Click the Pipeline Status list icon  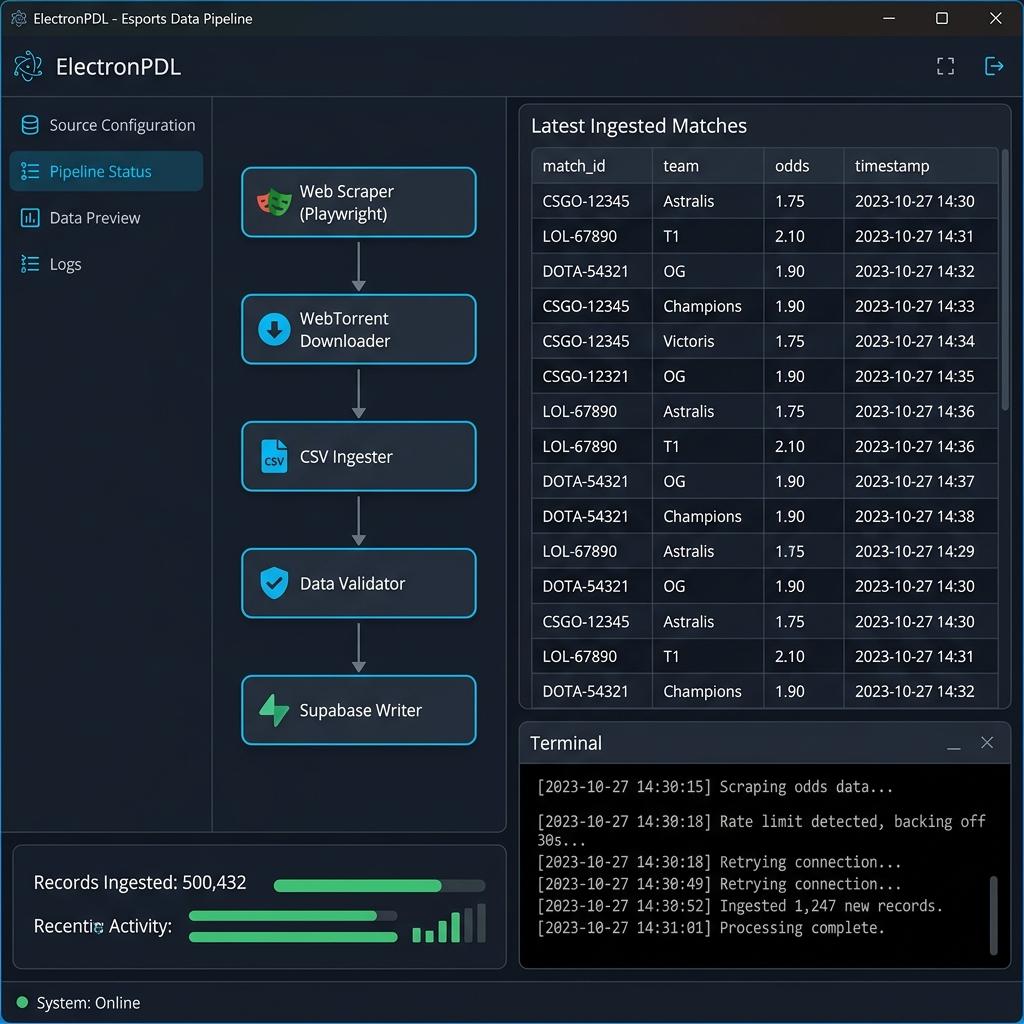pyautogui.click(x=30, y=171)
